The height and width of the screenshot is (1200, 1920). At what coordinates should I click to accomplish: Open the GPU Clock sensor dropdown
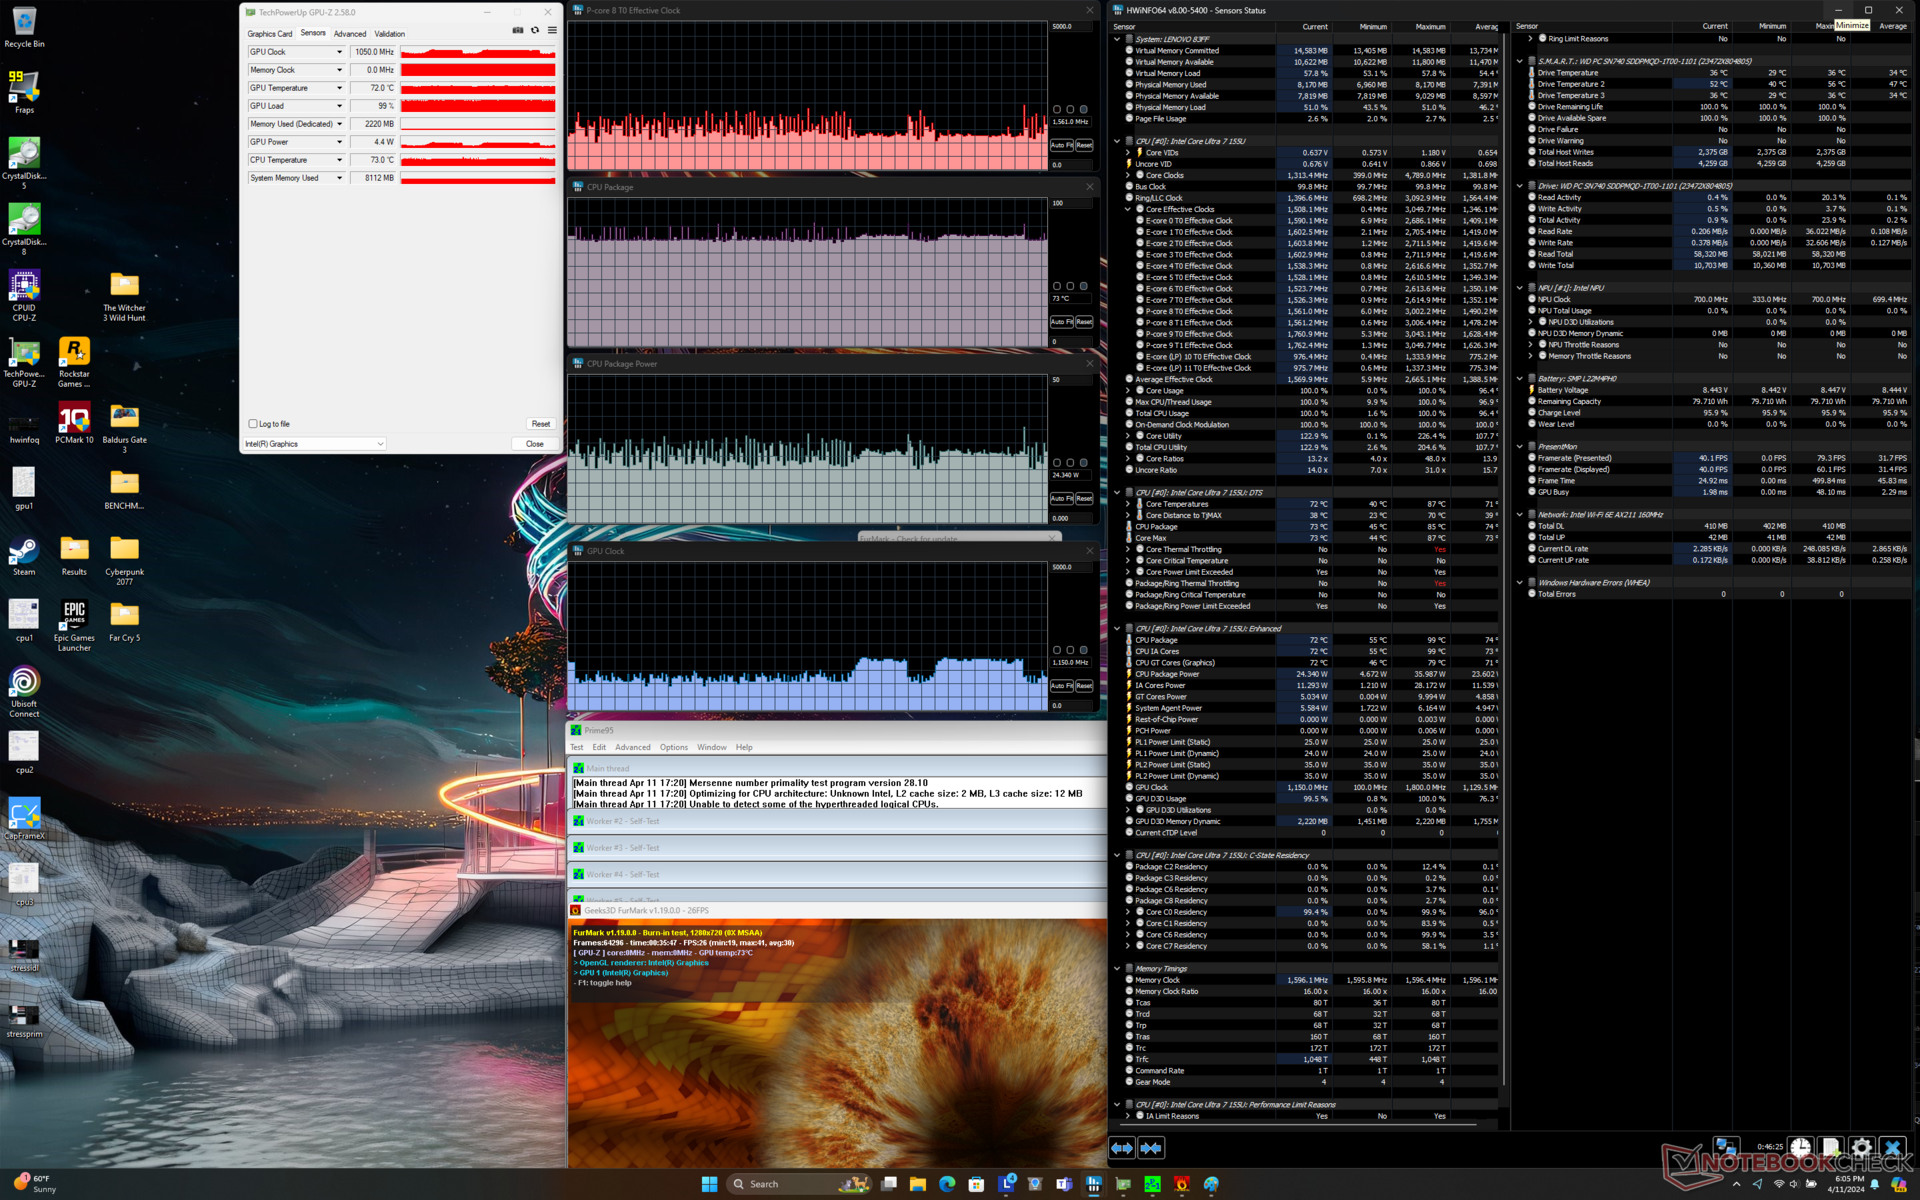339,52
